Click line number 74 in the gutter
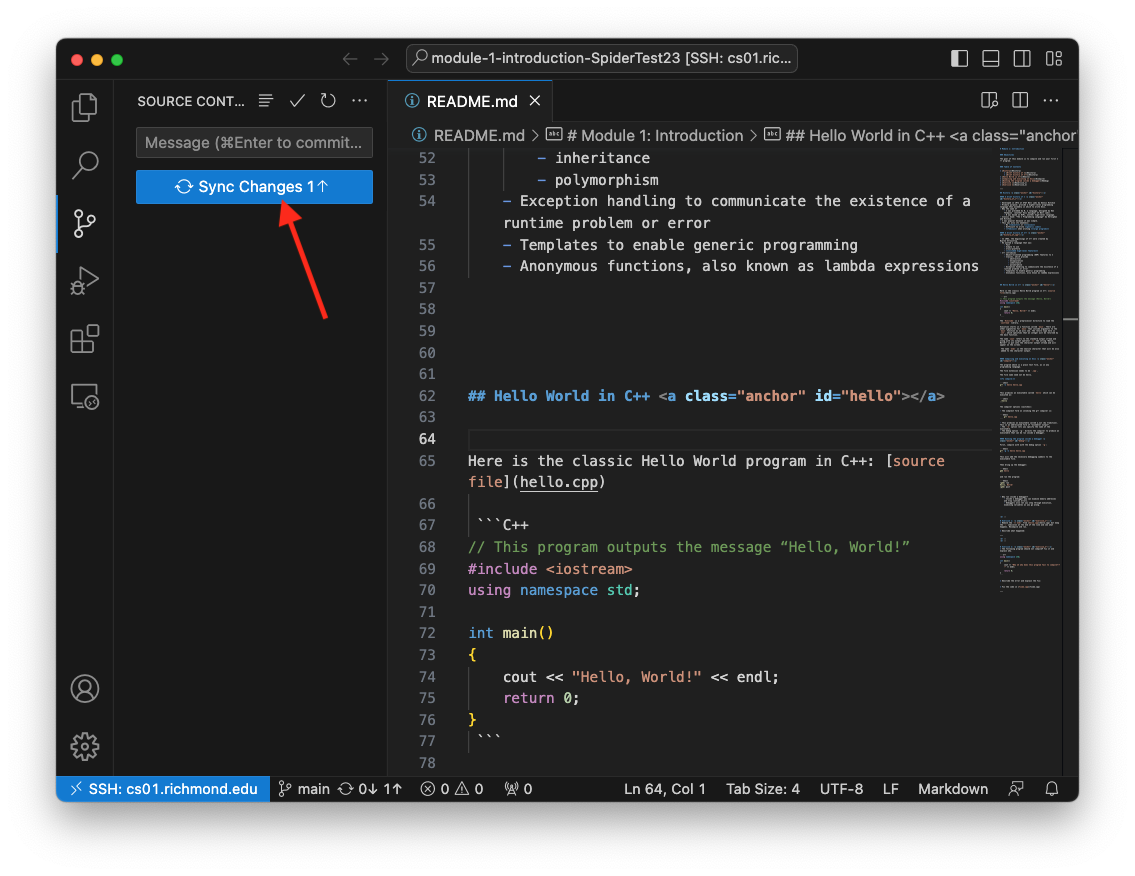The image size is (1135, 876). pyautogui.click(x=427, y=677)
